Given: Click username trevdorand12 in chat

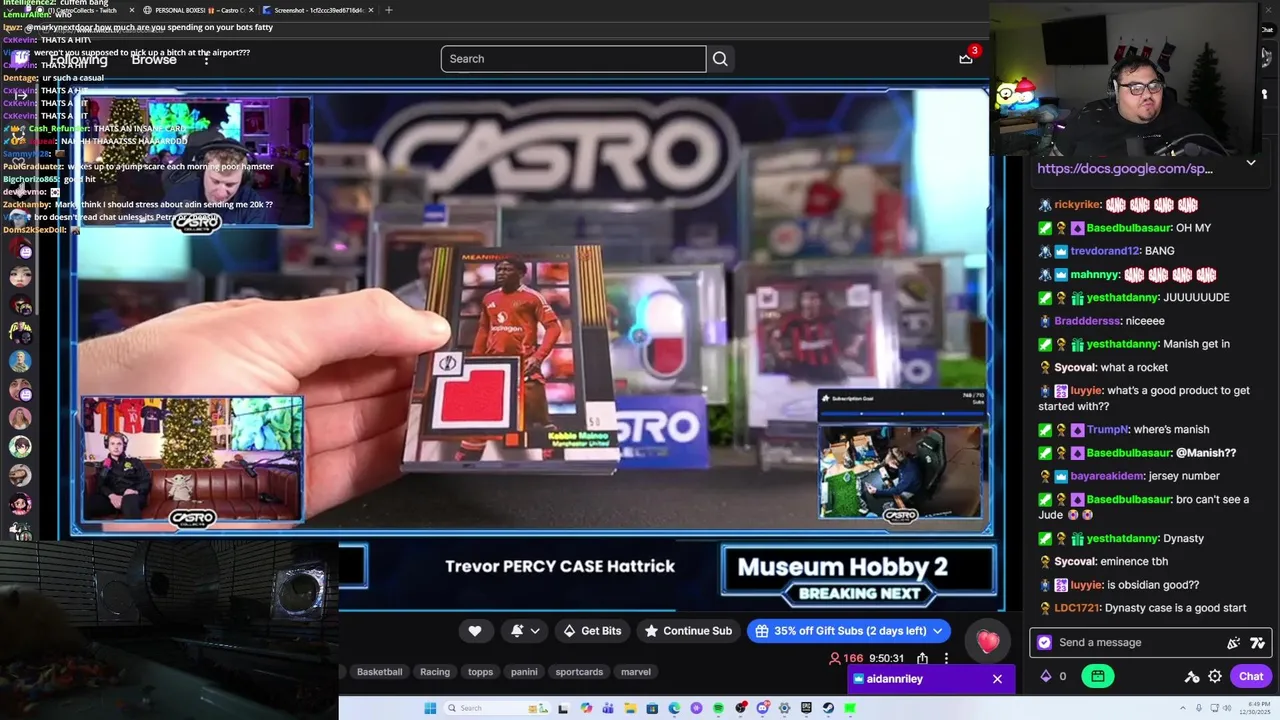Looking at the screenshot, I should 1105,251.
